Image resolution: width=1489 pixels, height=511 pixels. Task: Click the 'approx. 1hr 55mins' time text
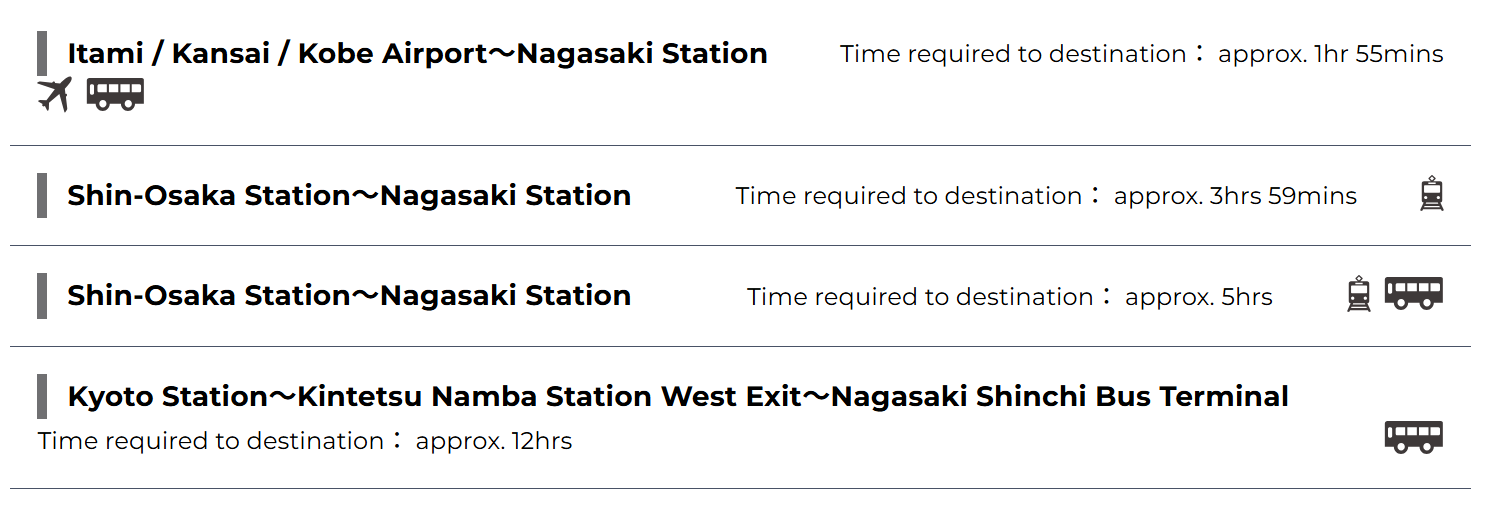(x=1330, y=54)
